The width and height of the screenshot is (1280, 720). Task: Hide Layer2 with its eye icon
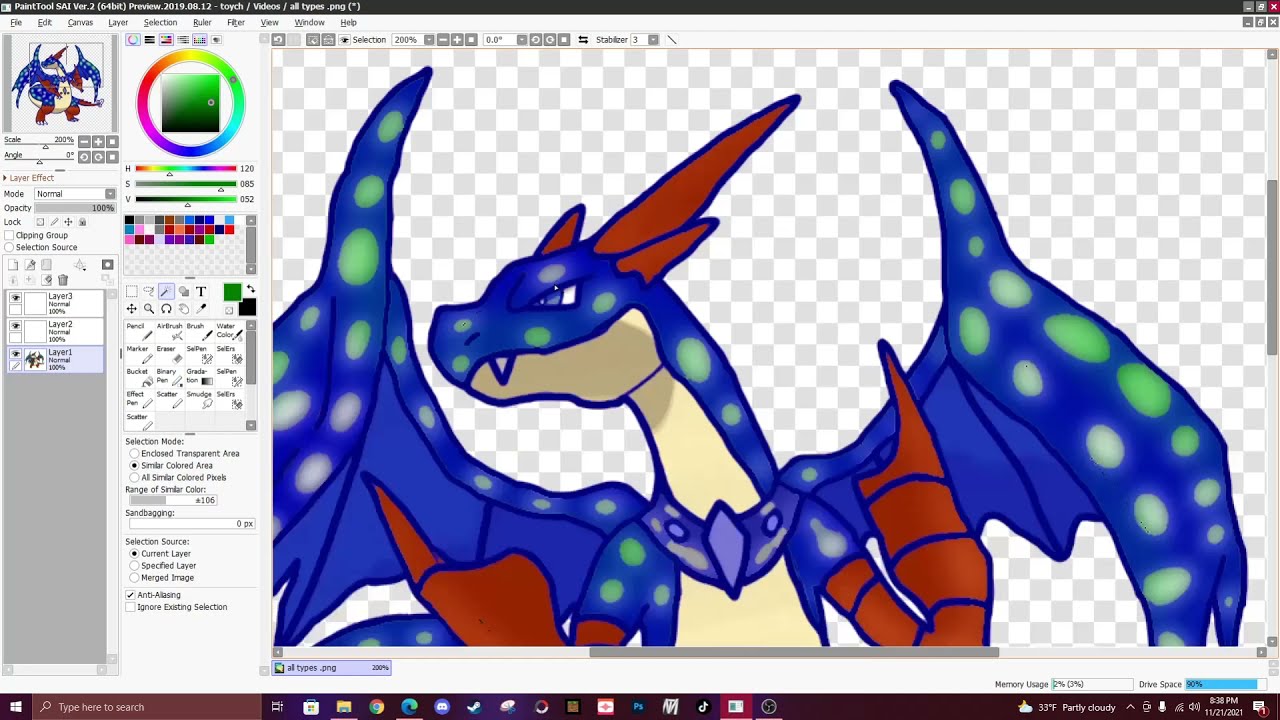pyautogui.click(x=15, y=326)
